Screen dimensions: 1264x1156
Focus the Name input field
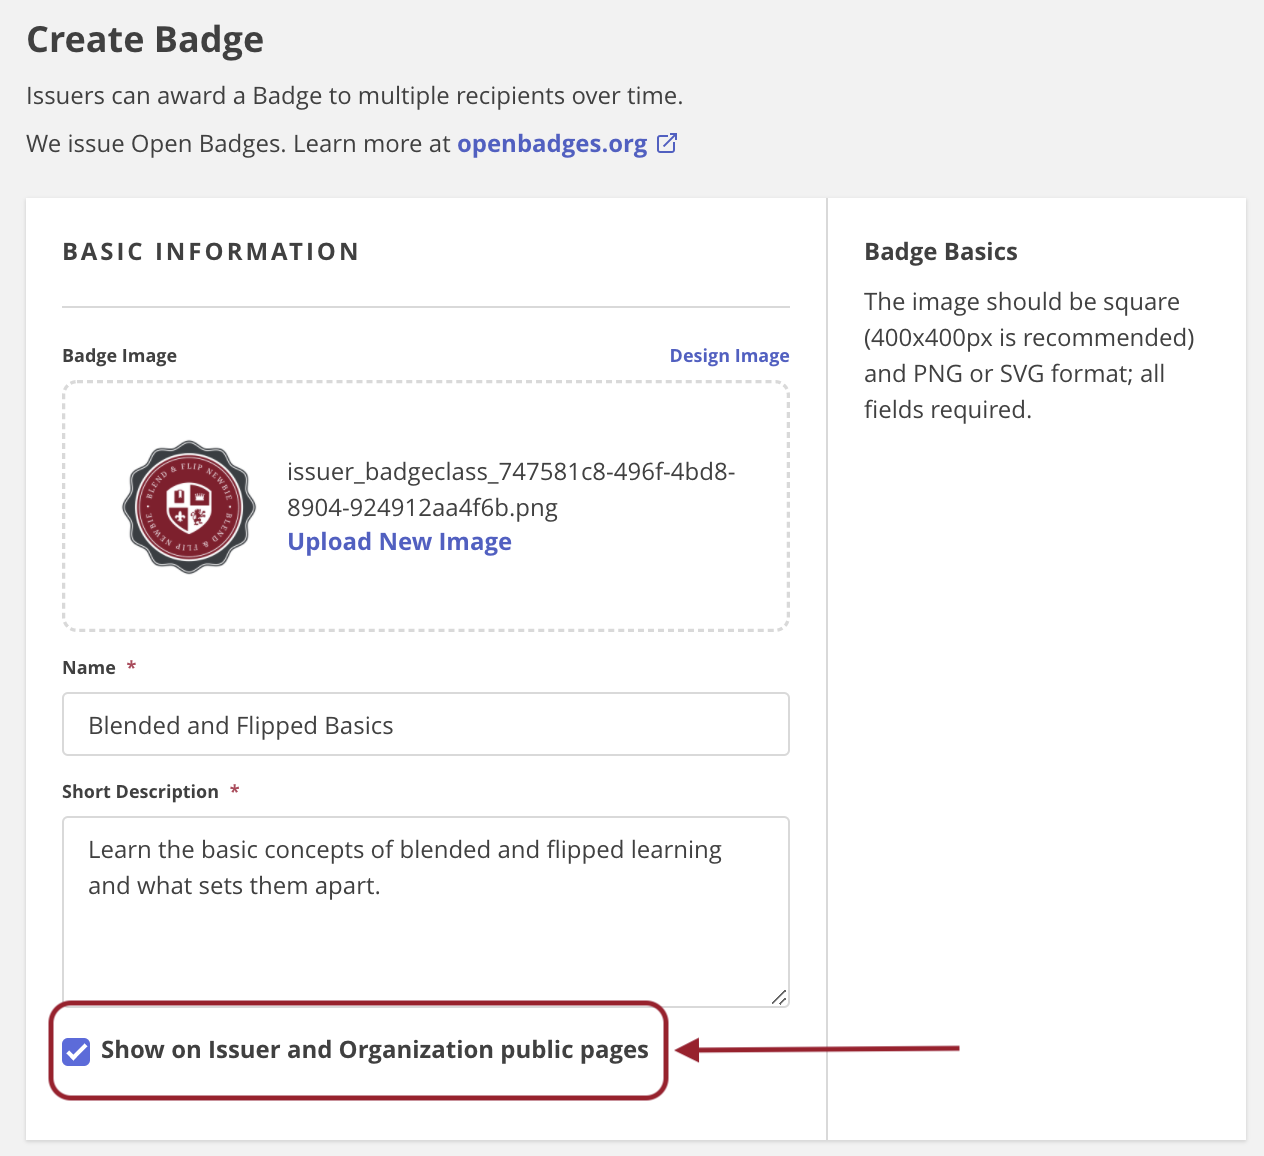pos(426,725)
